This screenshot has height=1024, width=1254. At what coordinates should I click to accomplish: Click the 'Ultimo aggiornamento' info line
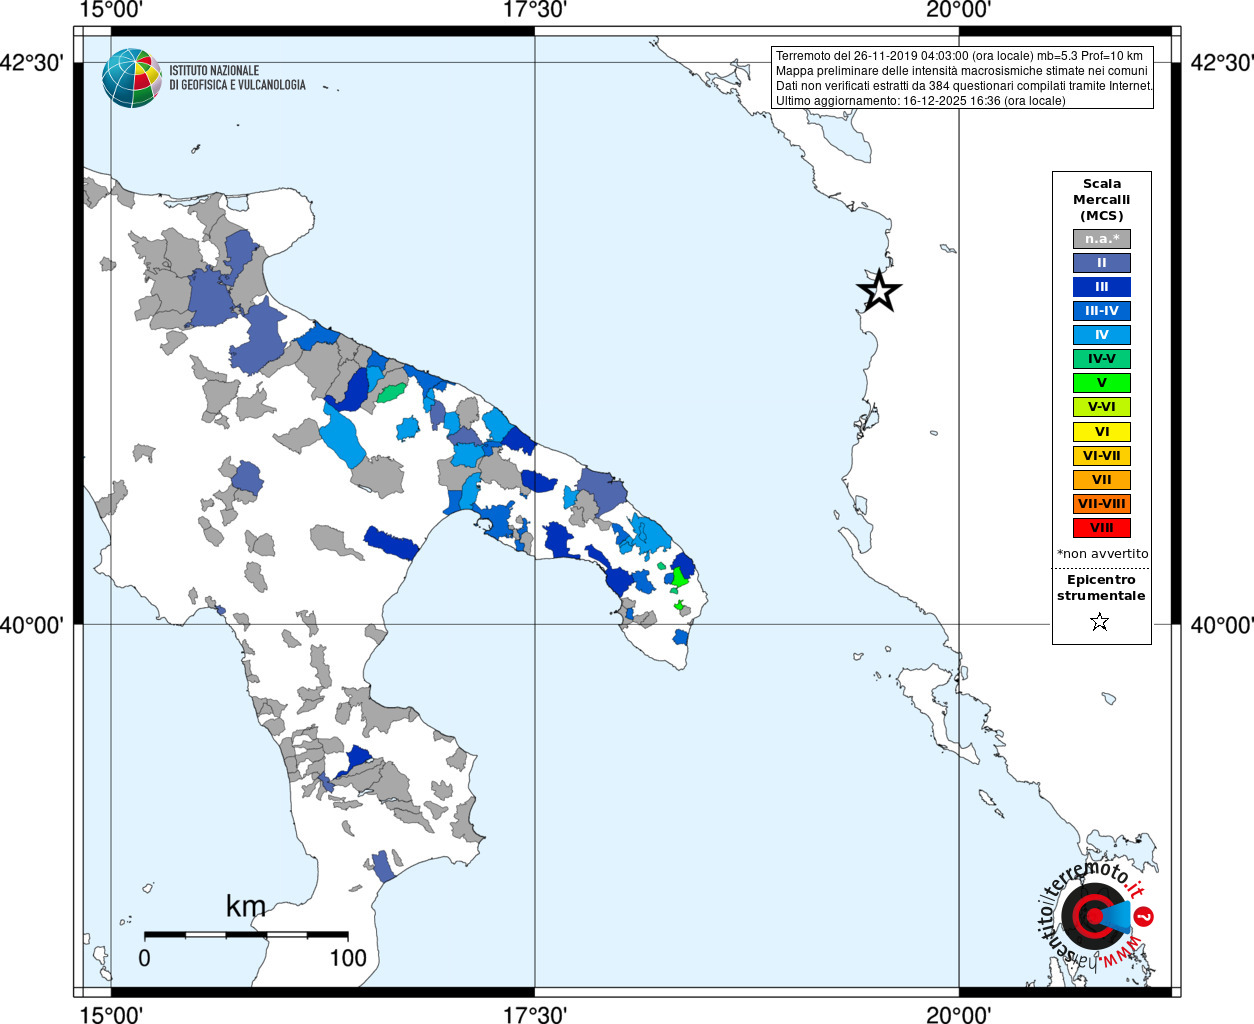click(920, 101)
